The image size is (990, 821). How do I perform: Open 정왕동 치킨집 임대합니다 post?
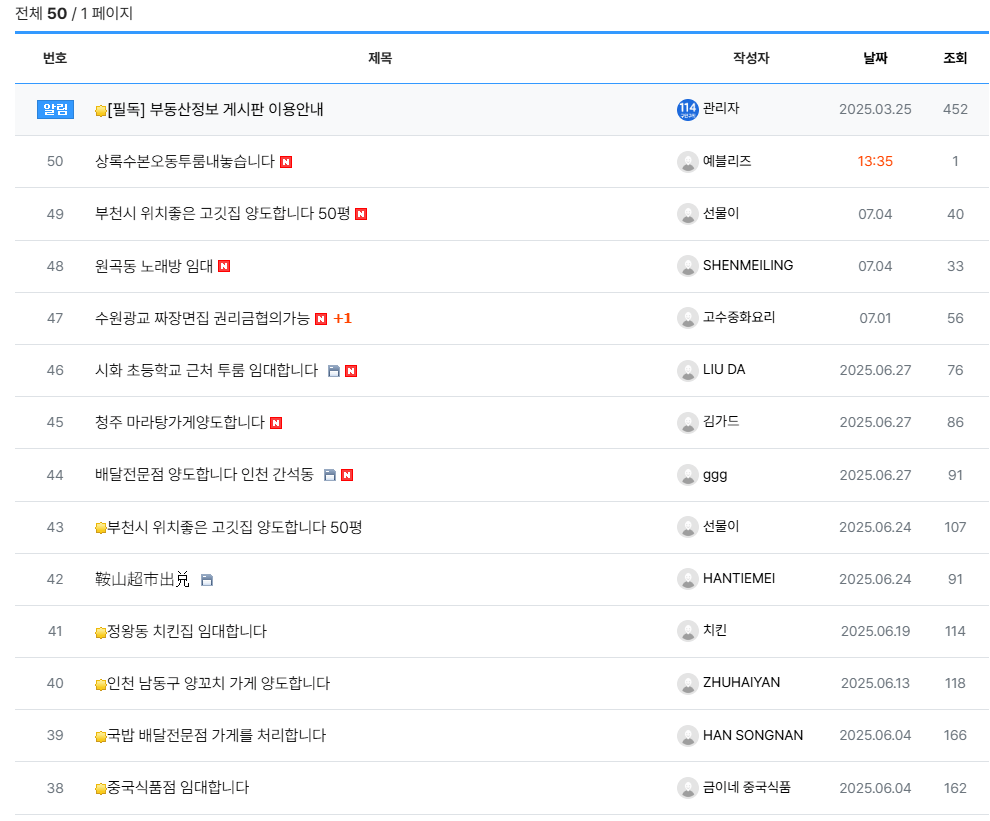[x=186, y=631]
